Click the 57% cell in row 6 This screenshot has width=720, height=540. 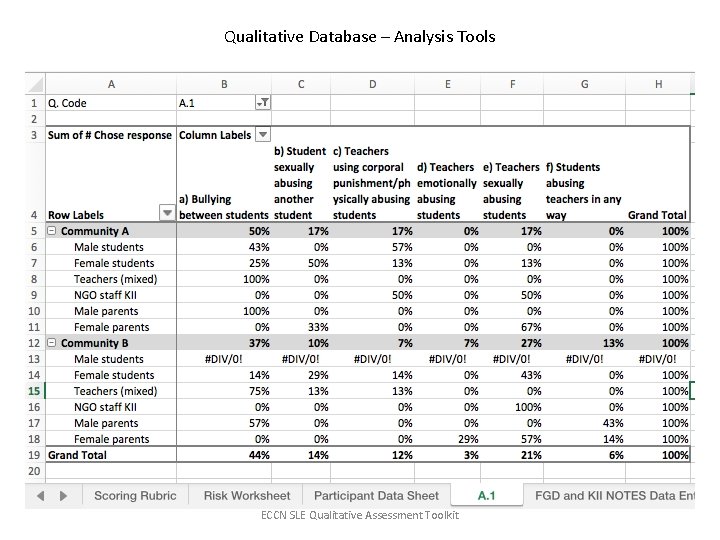(x=372, y=247)
